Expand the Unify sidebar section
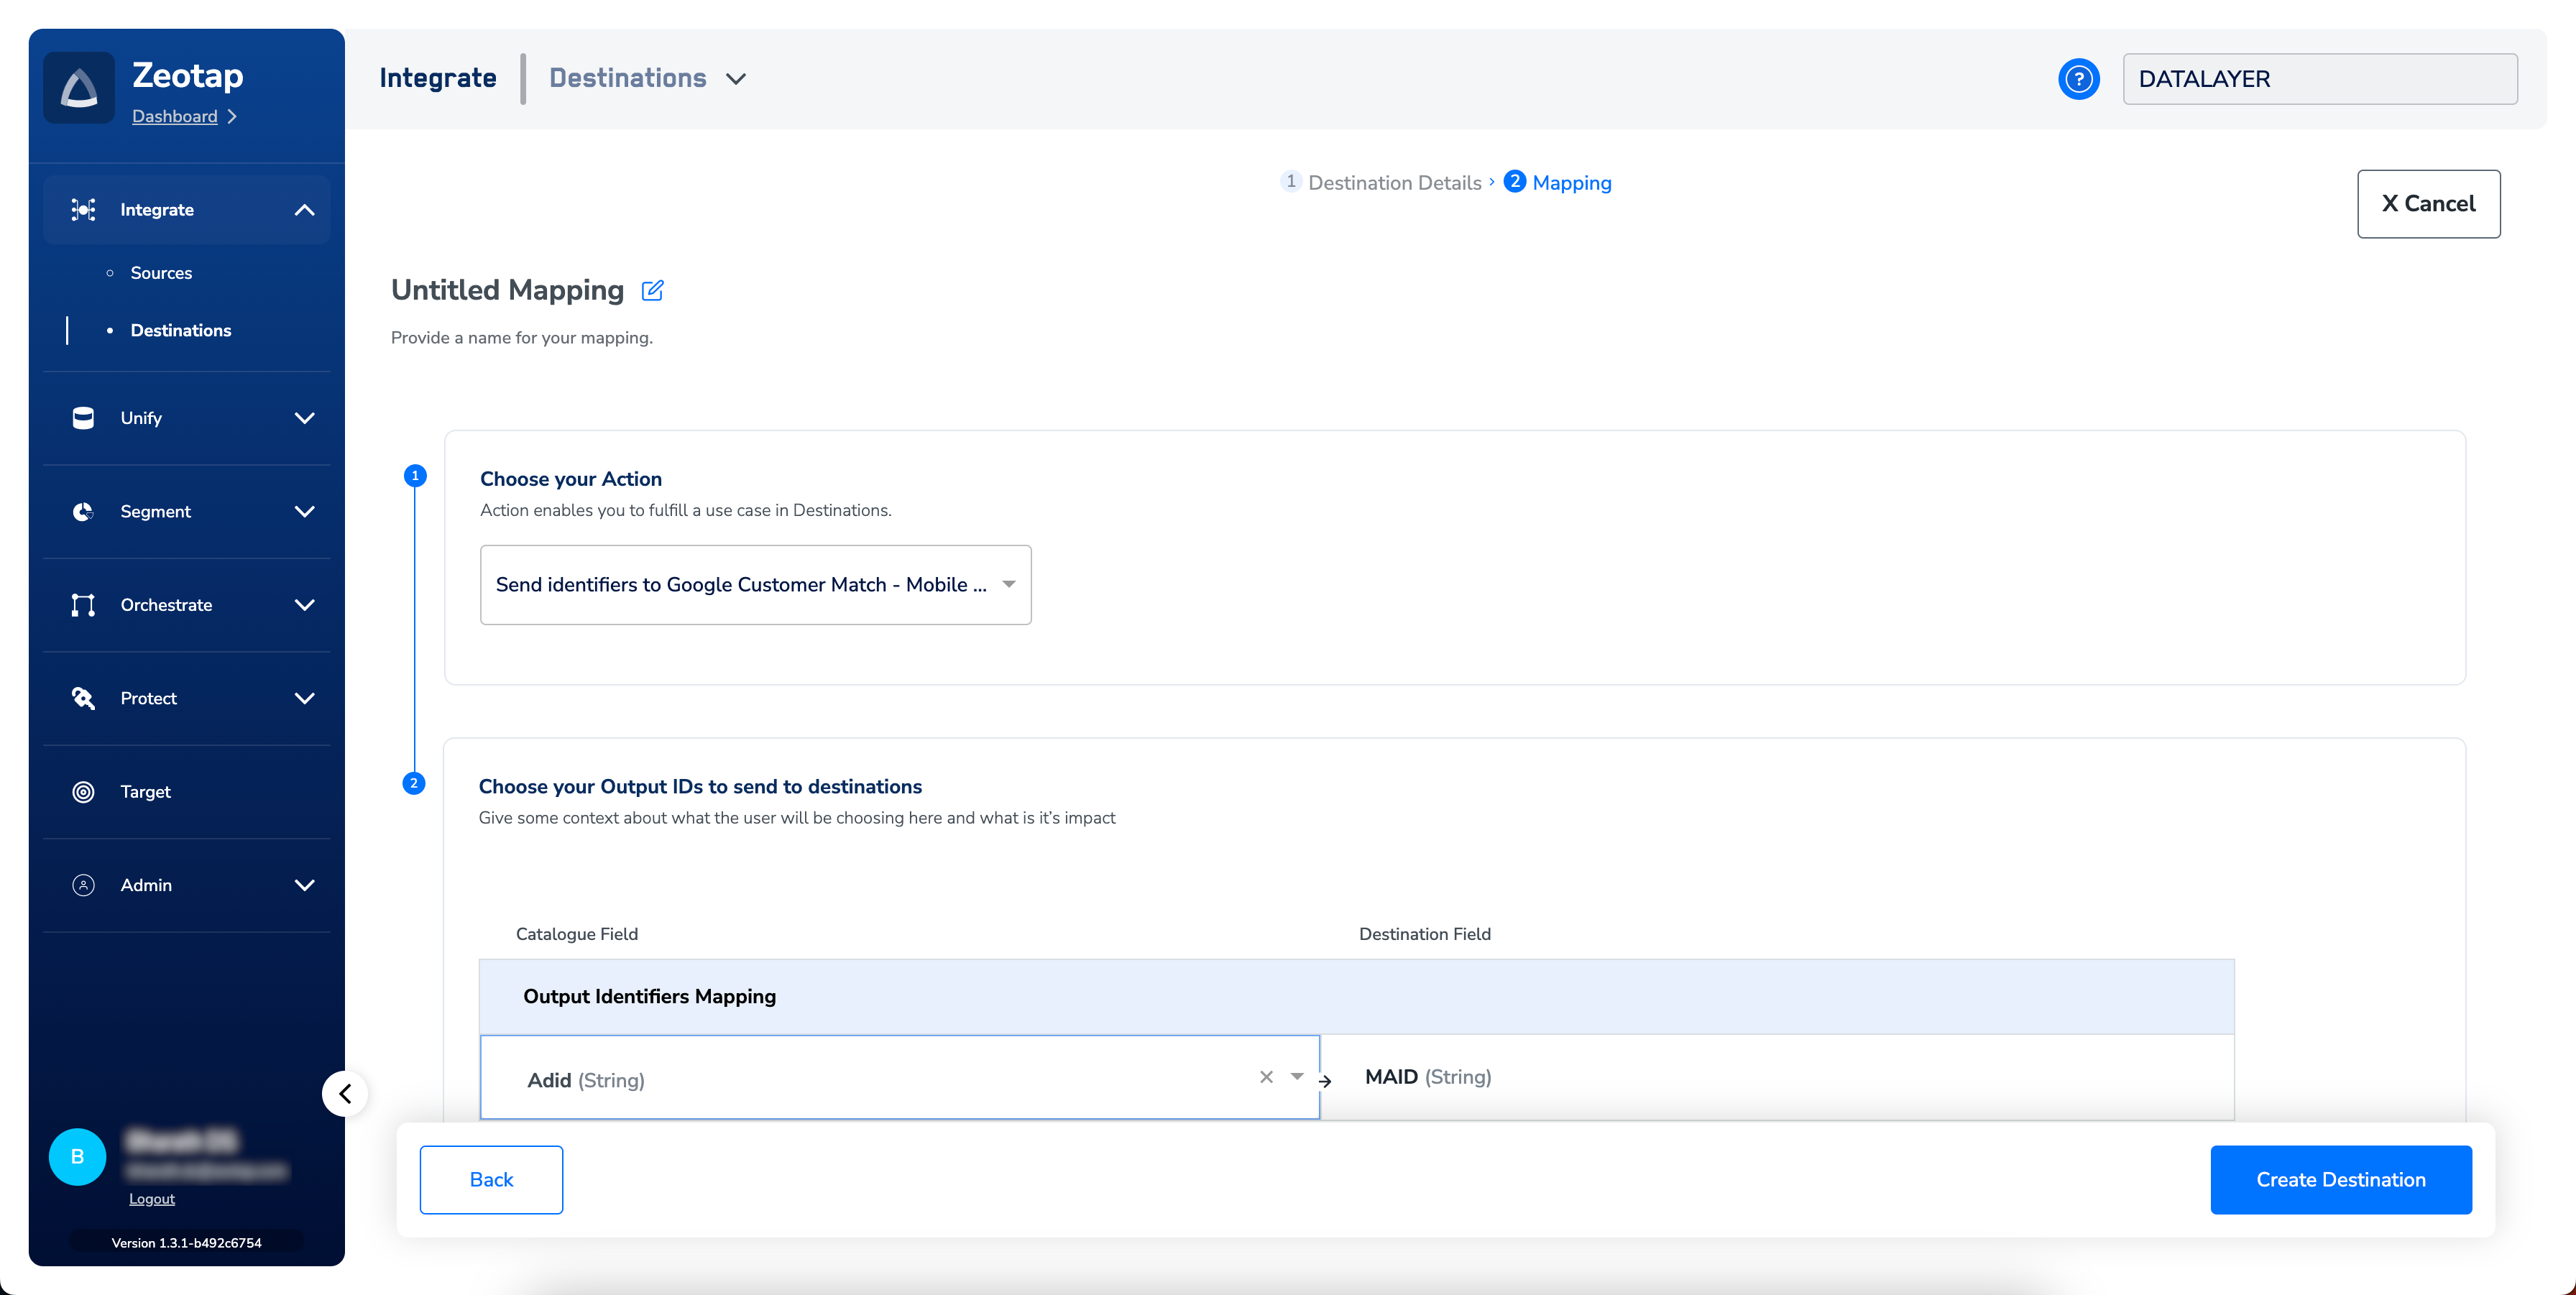The width and height of the screenshot is (2576, 1295). point(304,418)
